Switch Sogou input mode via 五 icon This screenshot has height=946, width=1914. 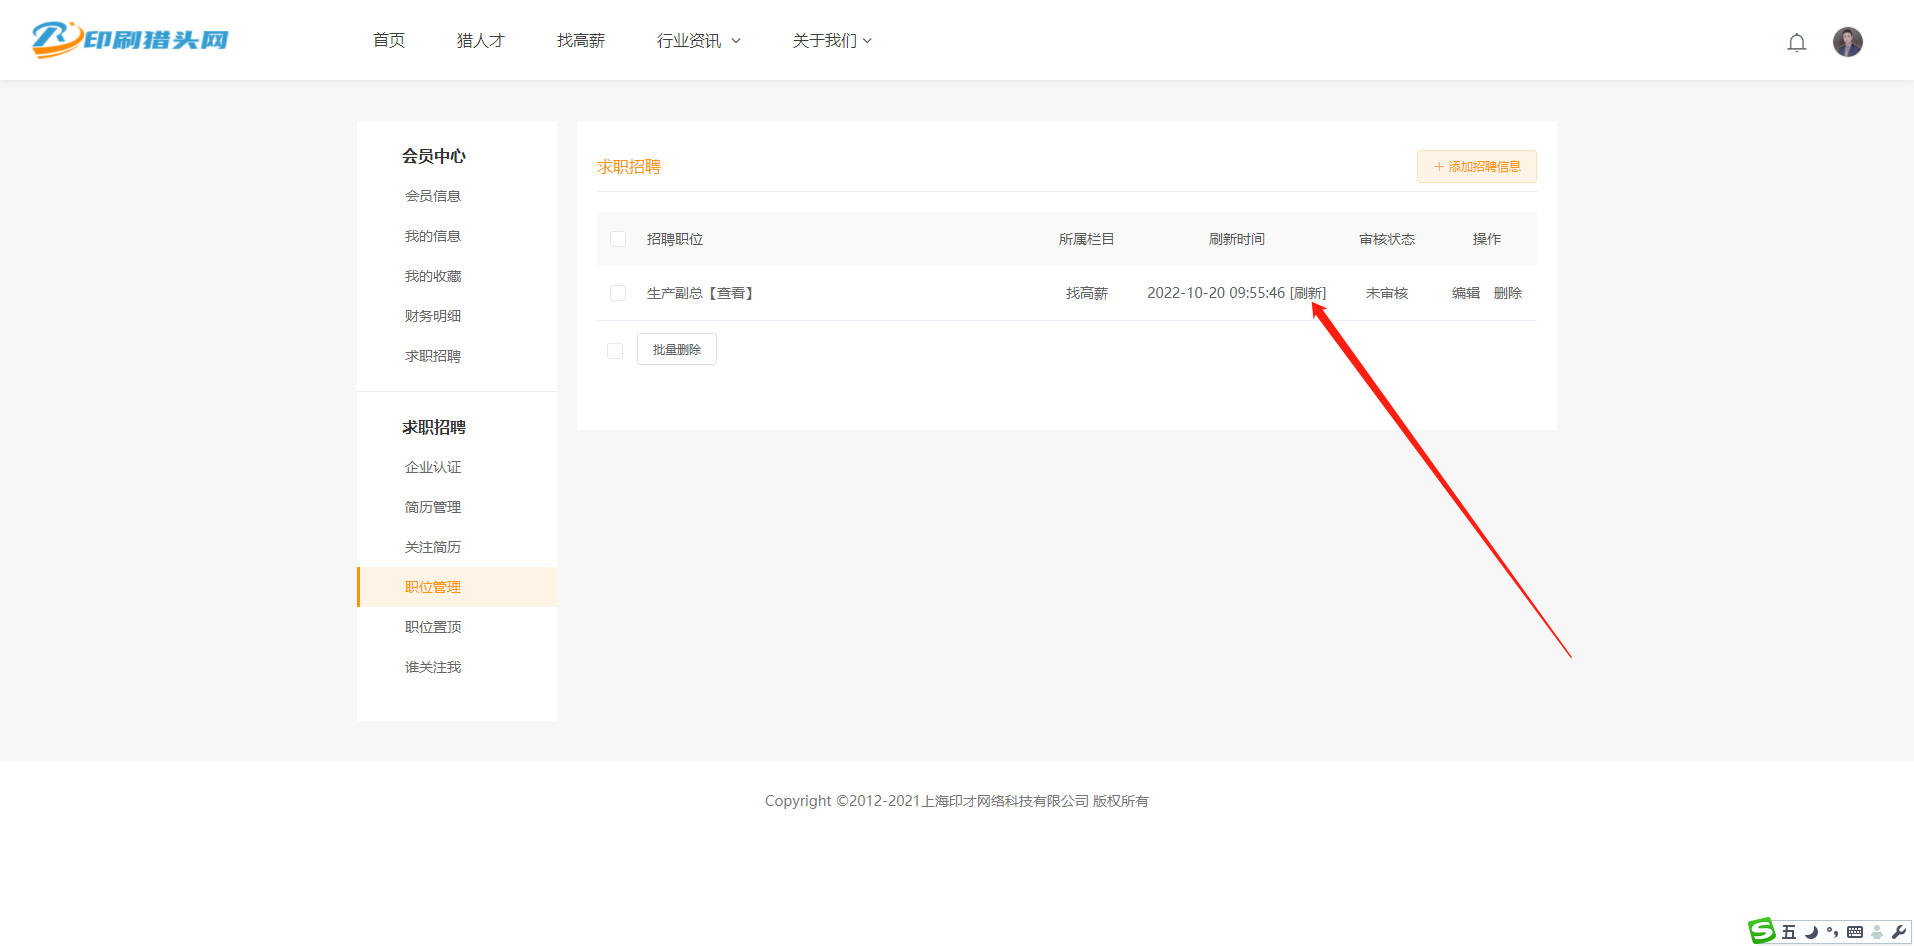[1789, 932]
